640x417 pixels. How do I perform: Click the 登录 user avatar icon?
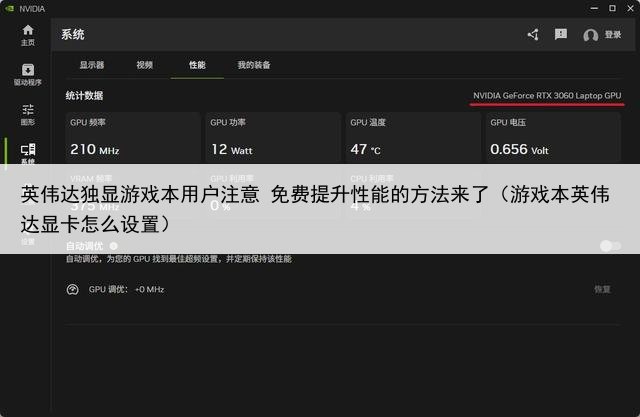(590, 35)
